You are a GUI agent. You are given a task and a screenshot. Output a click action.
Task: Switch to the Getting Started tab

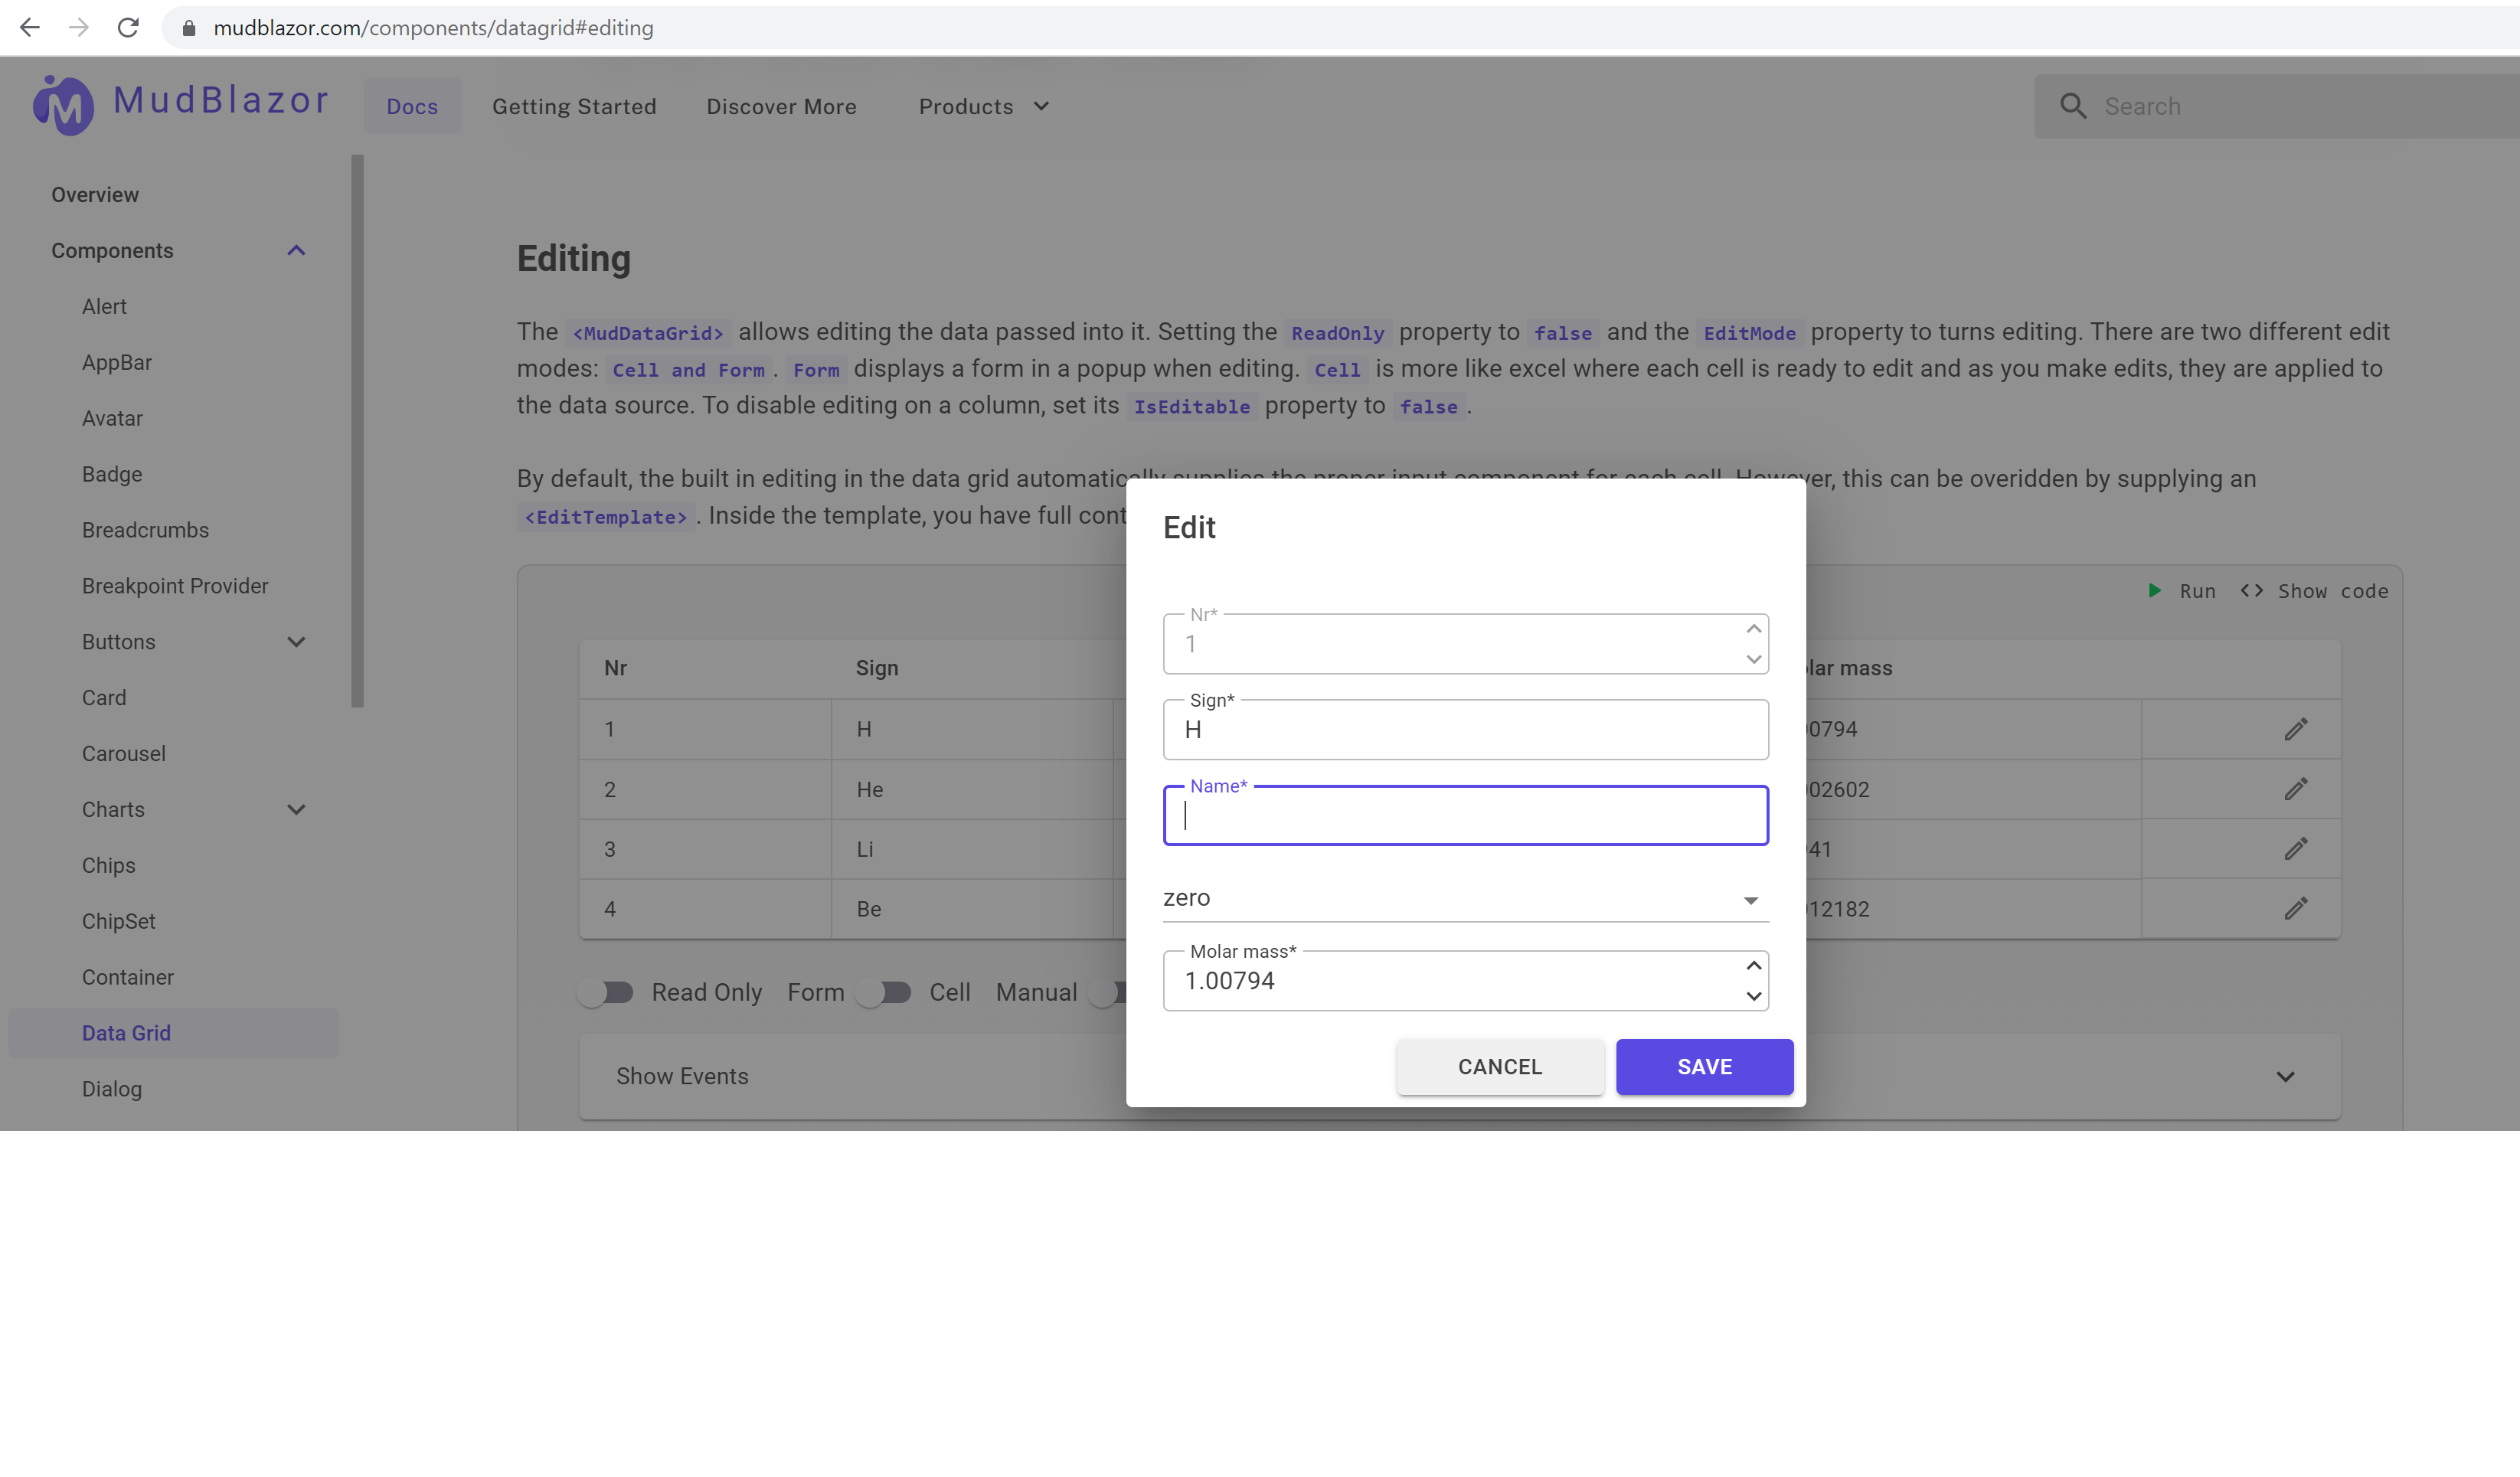pyautogui.click(x=574, y=106)
